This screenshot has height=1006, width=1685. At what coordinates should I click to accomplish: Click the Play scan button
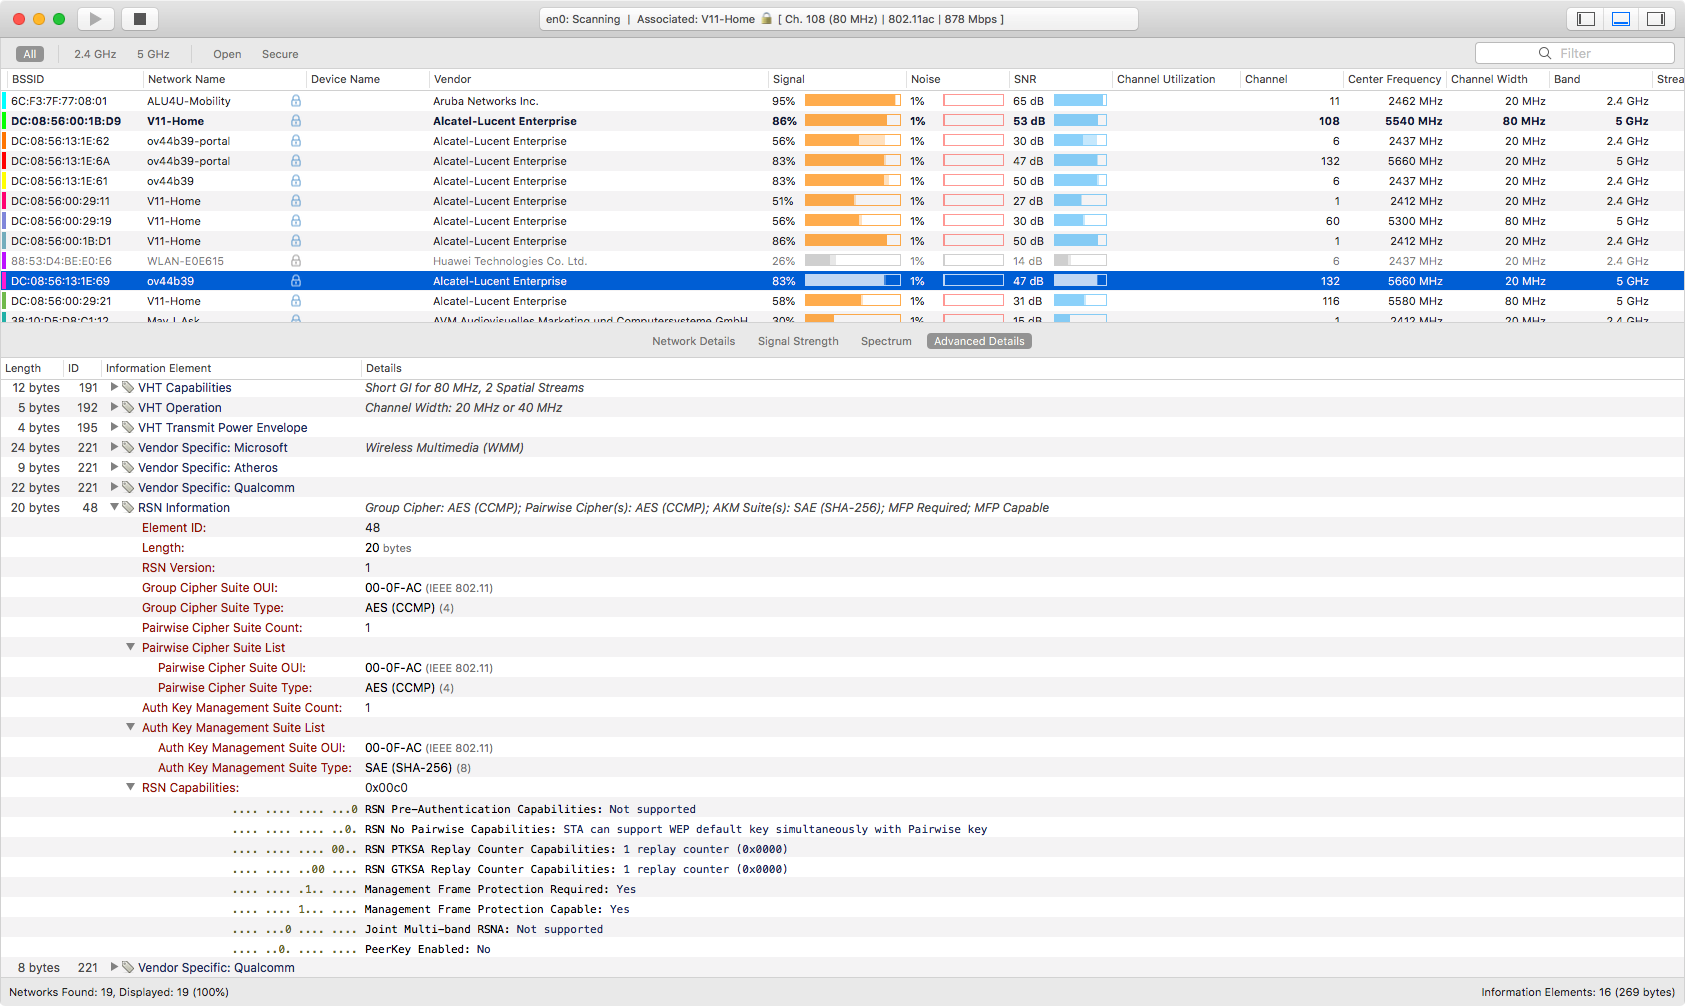click(x=95, y=19)
